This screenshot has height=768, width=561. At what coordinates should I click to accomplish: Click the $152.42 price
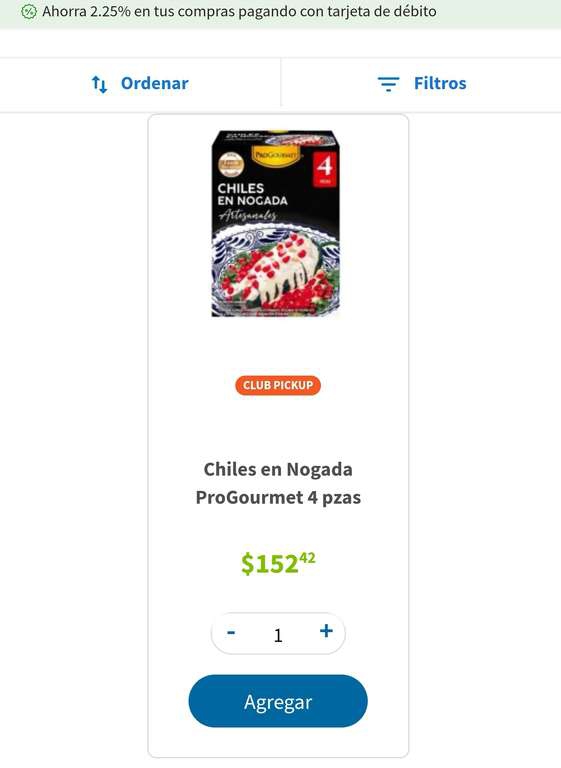pyautogui.click(x=278, y=563)
